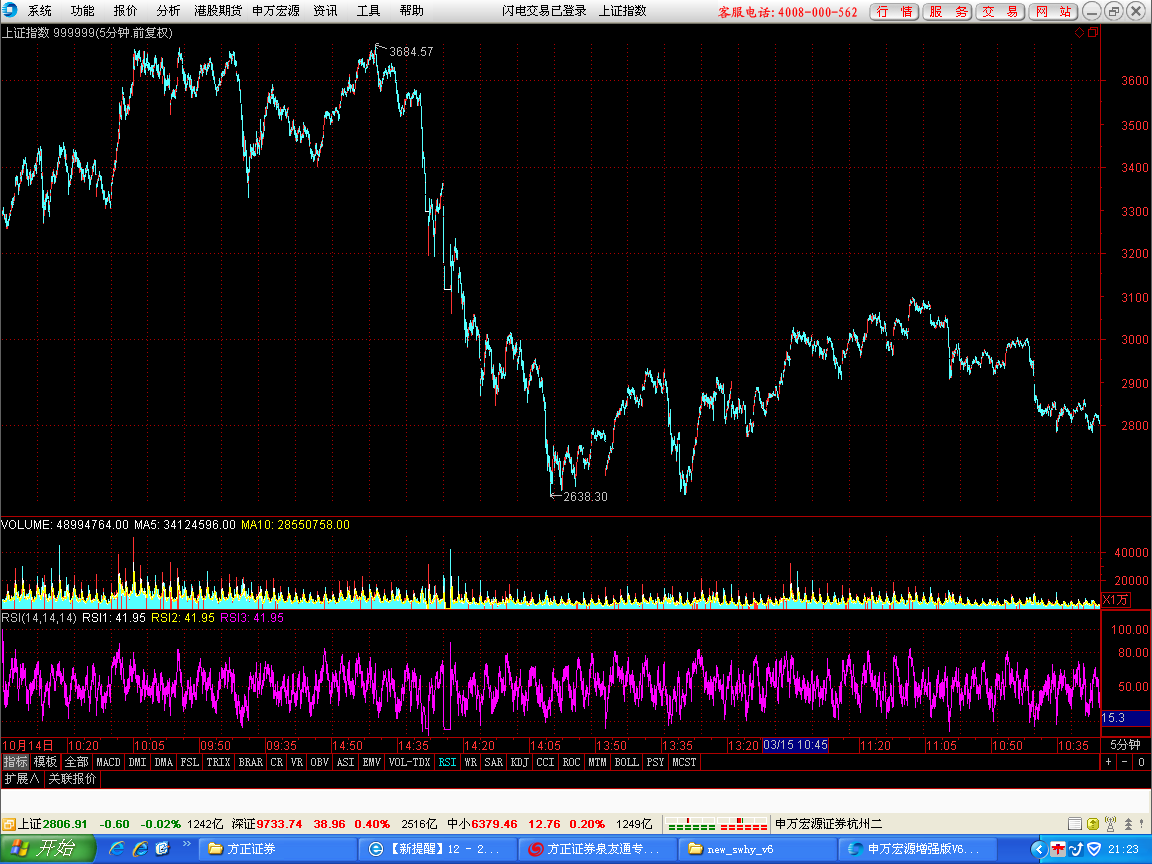Open Internet Explorer quick launch icon

tap(117, 849)
